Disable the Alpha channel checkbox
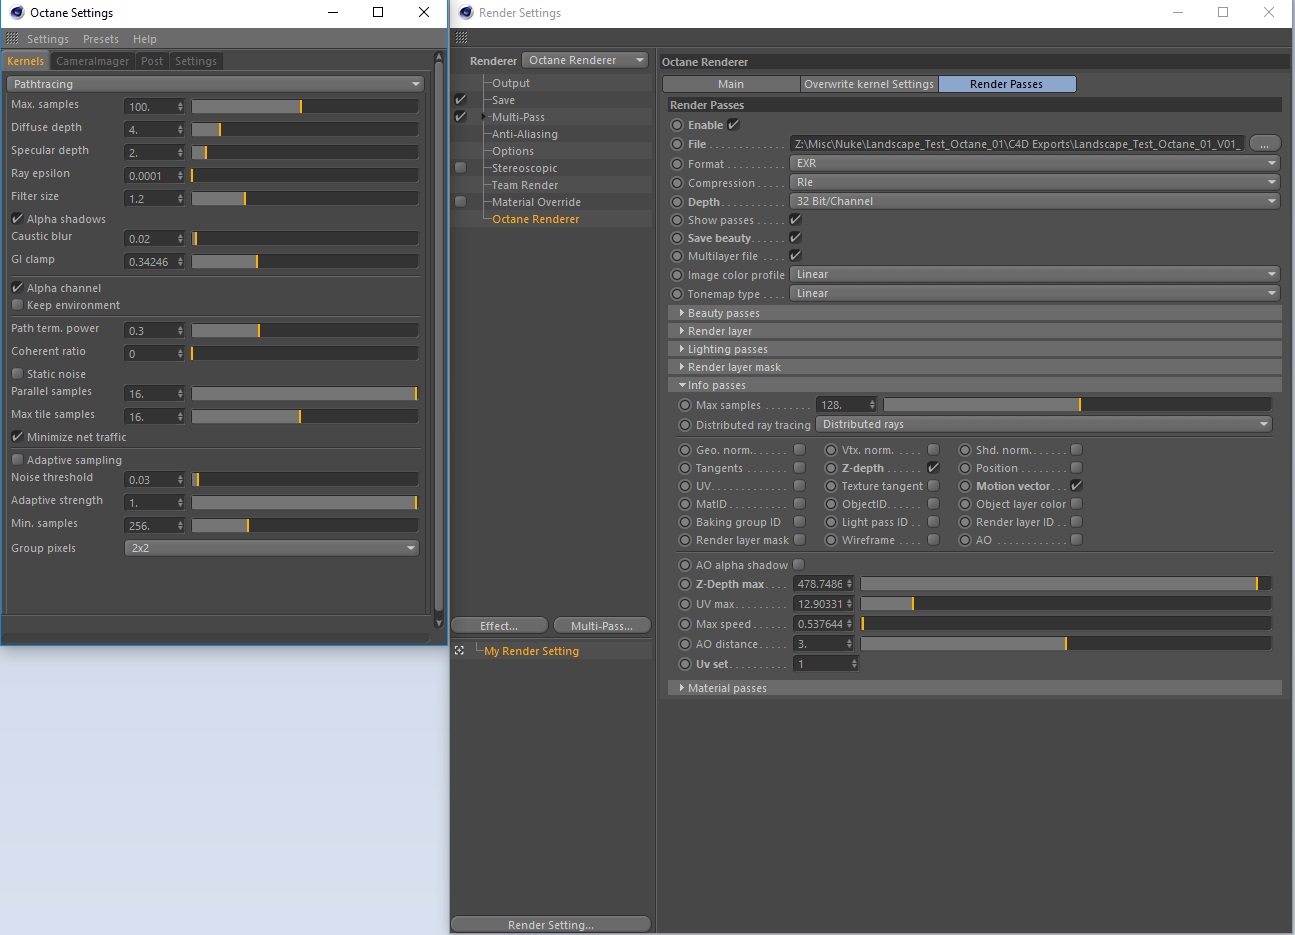1295x935 pixels. [x=17, y=287]
